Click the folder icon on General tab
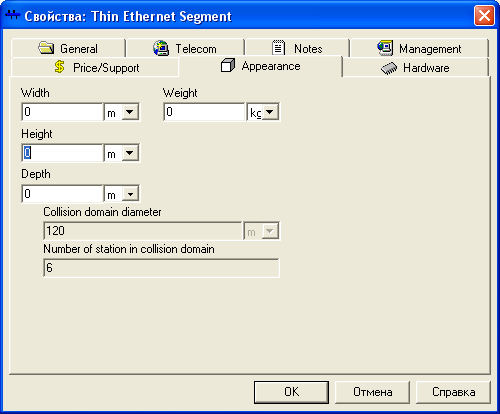Screen dimensions: 500x414 (x=46, y=48)
